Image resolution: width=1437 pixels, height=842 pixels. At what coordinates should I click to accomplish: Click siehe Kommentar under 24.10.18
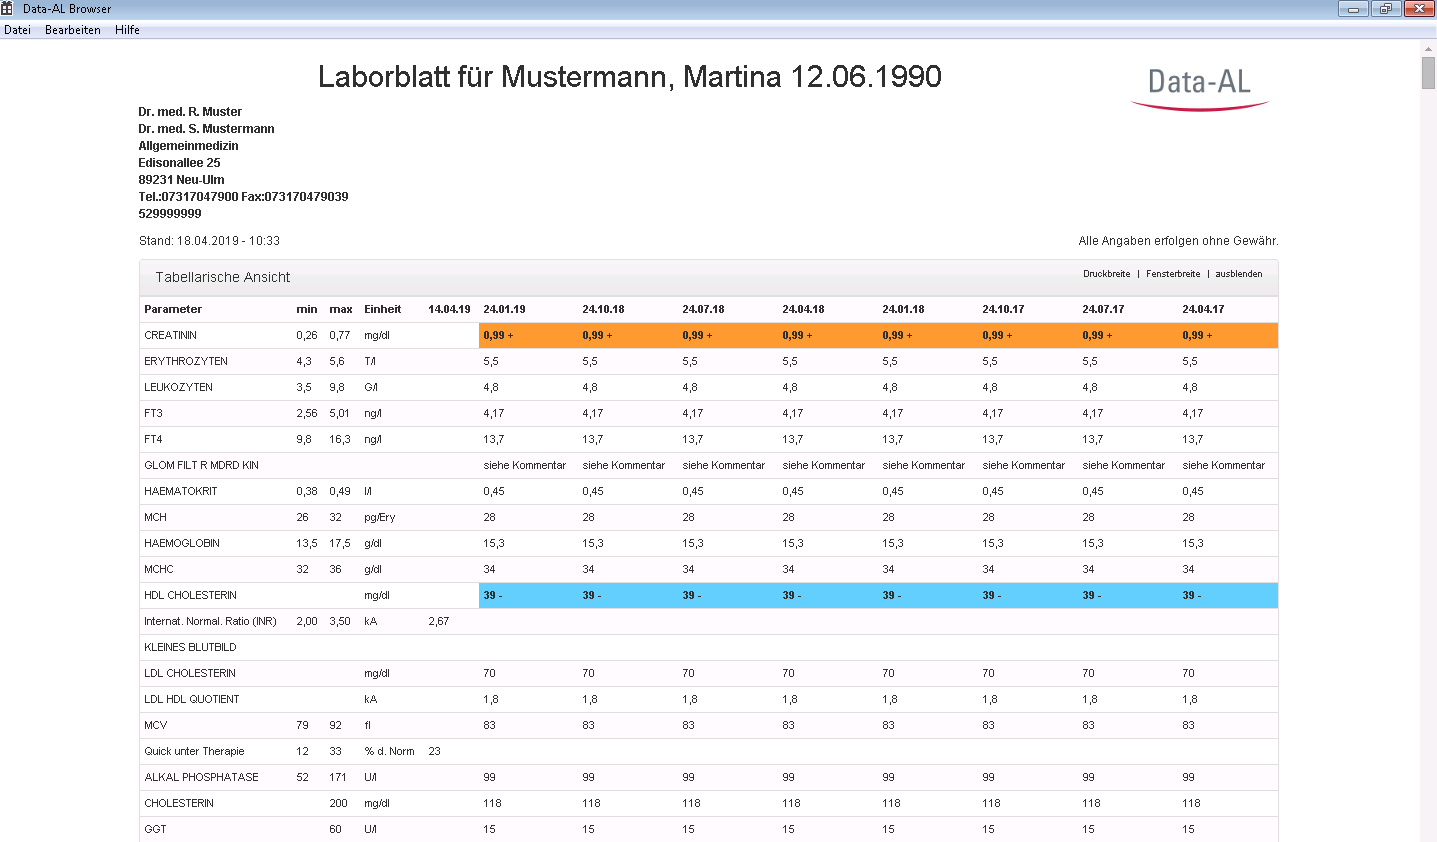tap(623, 465)
